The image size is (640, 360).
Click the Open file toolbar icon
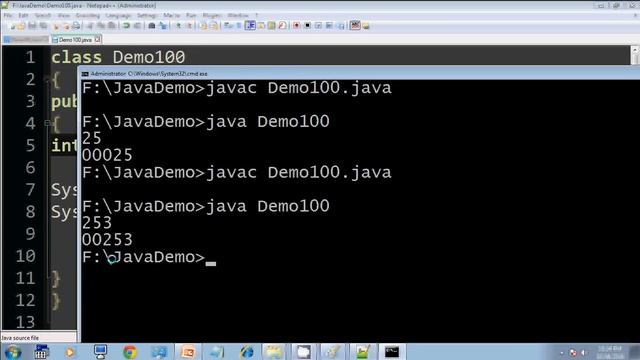click(x=21, y=26)
